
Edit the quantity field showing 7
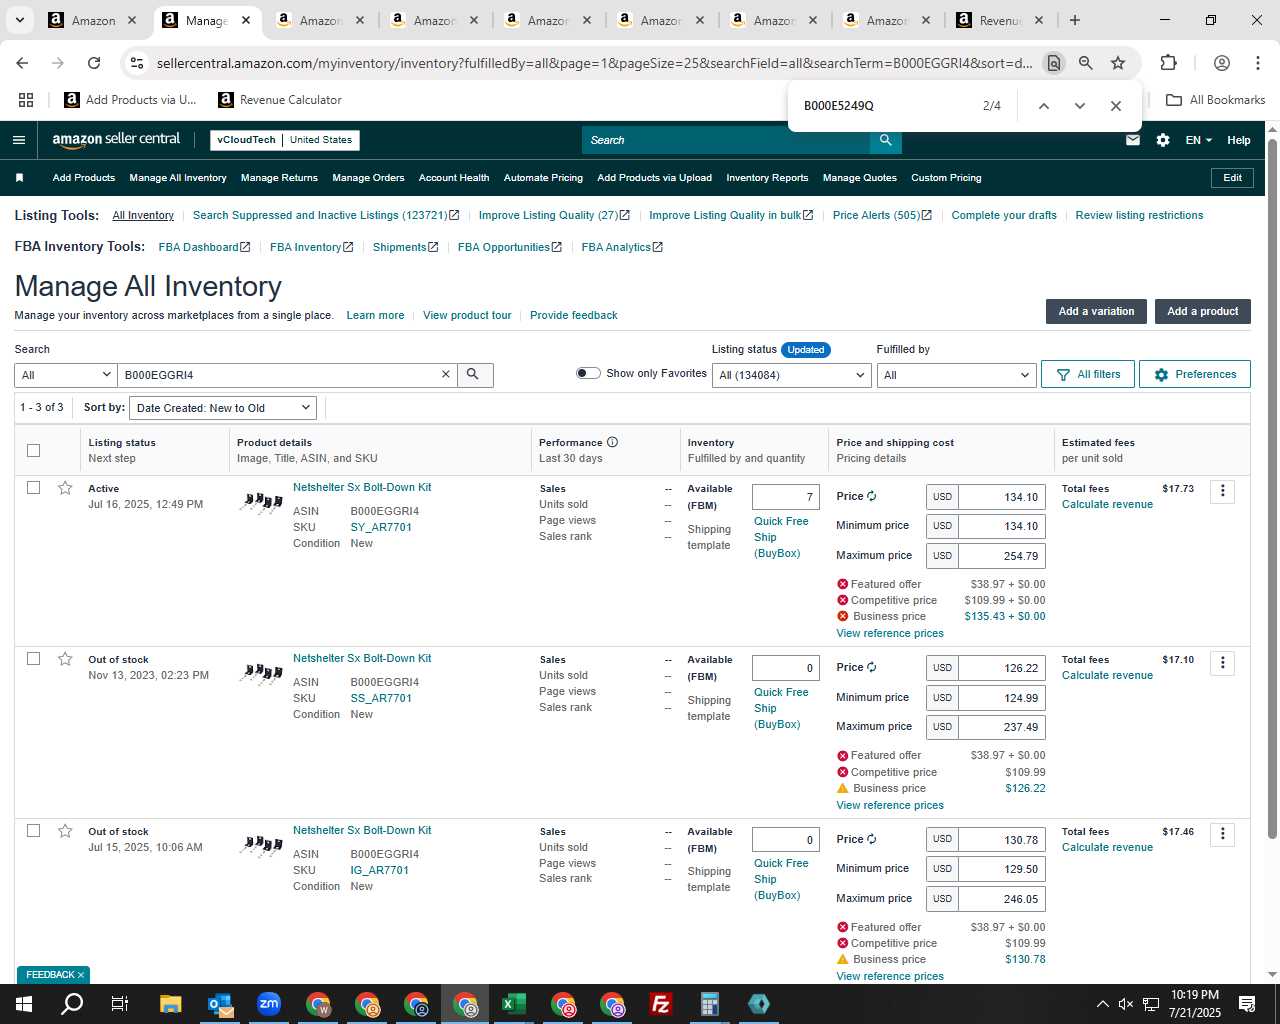point(786,497)
